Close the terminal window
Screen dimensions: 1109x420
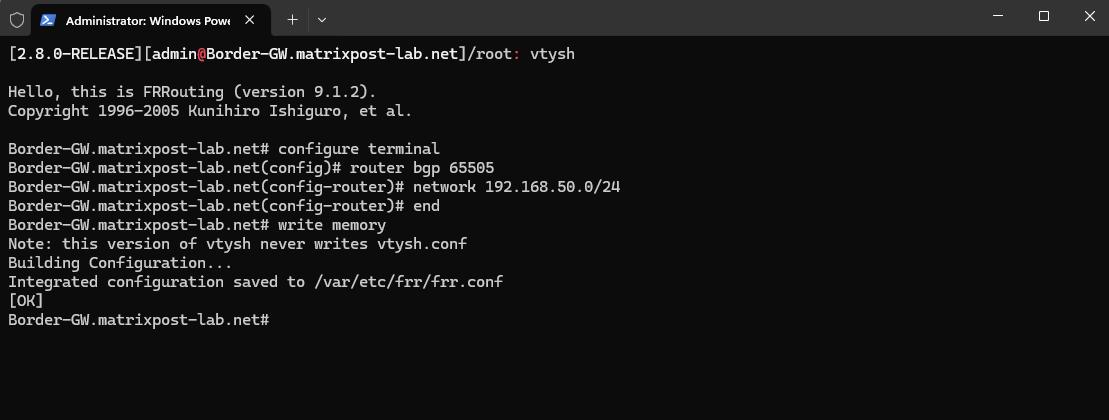[1089, 16]
